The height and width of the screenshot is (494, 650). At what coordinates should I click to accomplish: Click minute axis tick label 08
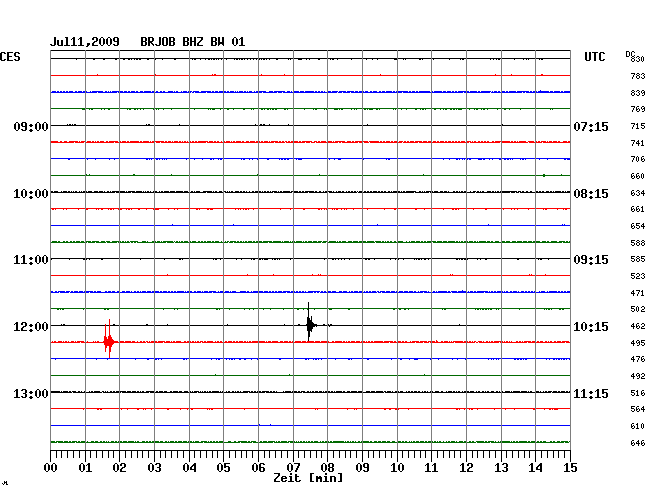(327, 468)
